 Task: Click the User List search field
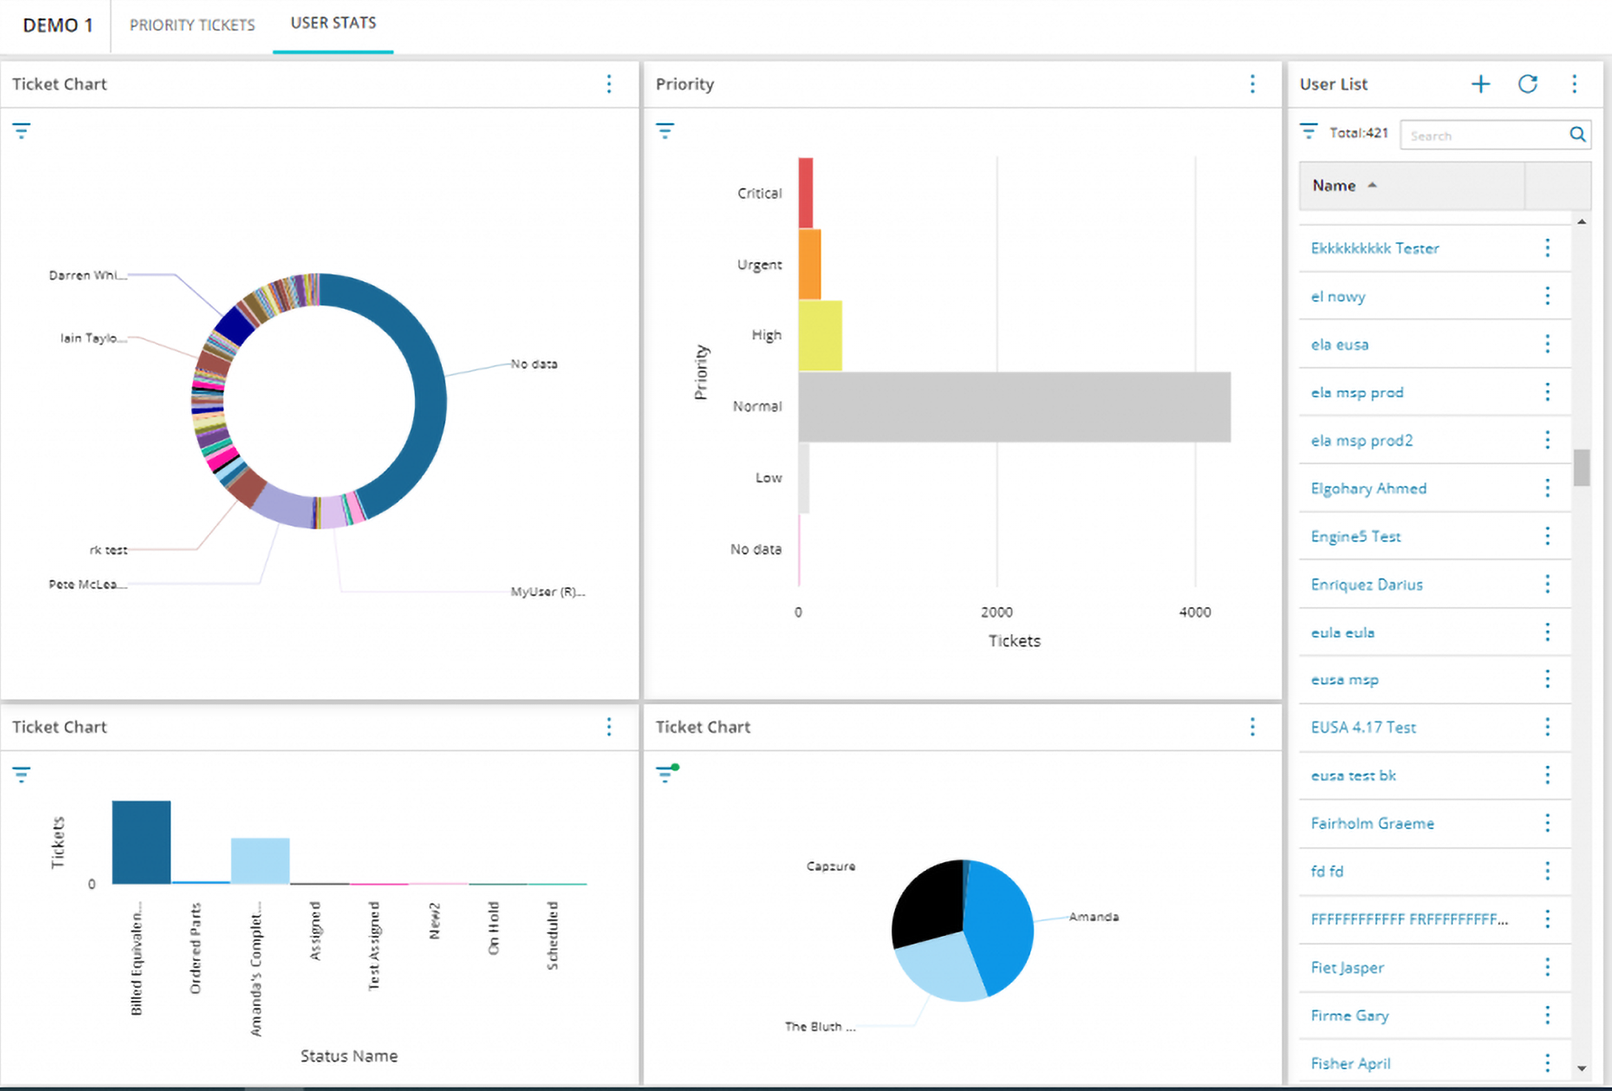[1483, 135]
